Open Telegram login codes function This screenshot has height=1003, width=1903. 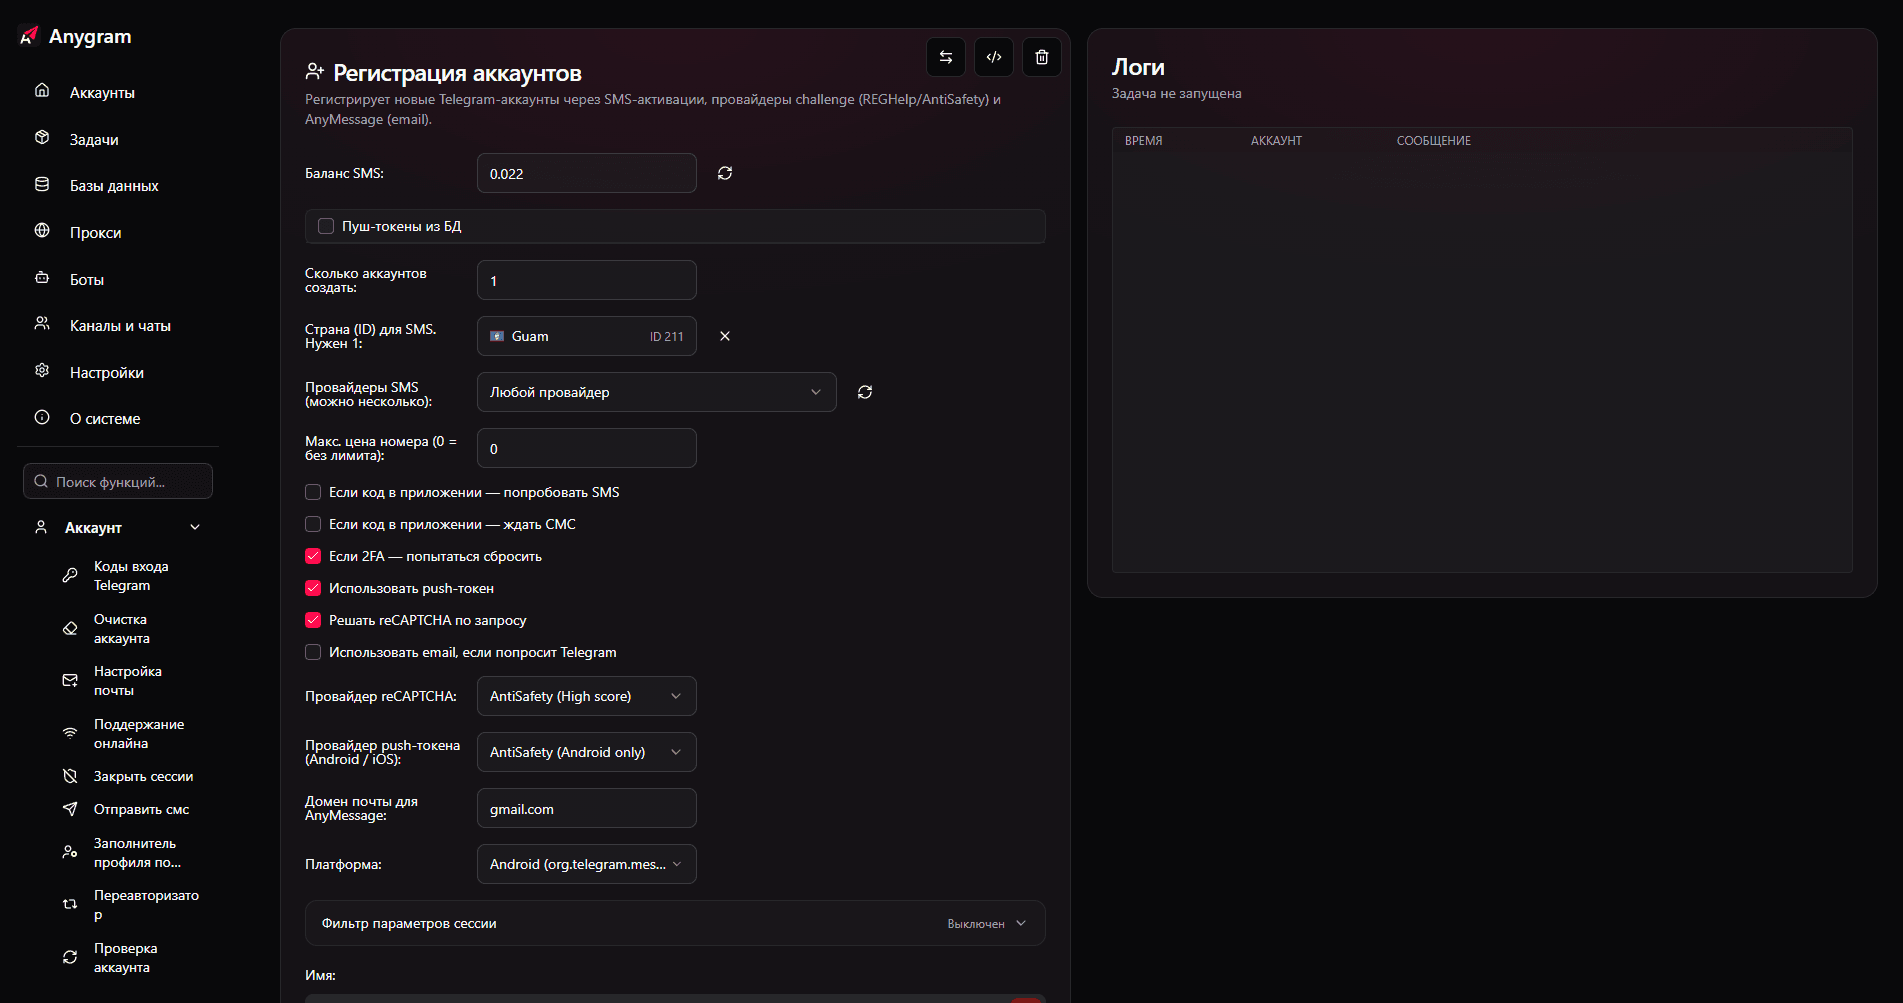(130, 576)
